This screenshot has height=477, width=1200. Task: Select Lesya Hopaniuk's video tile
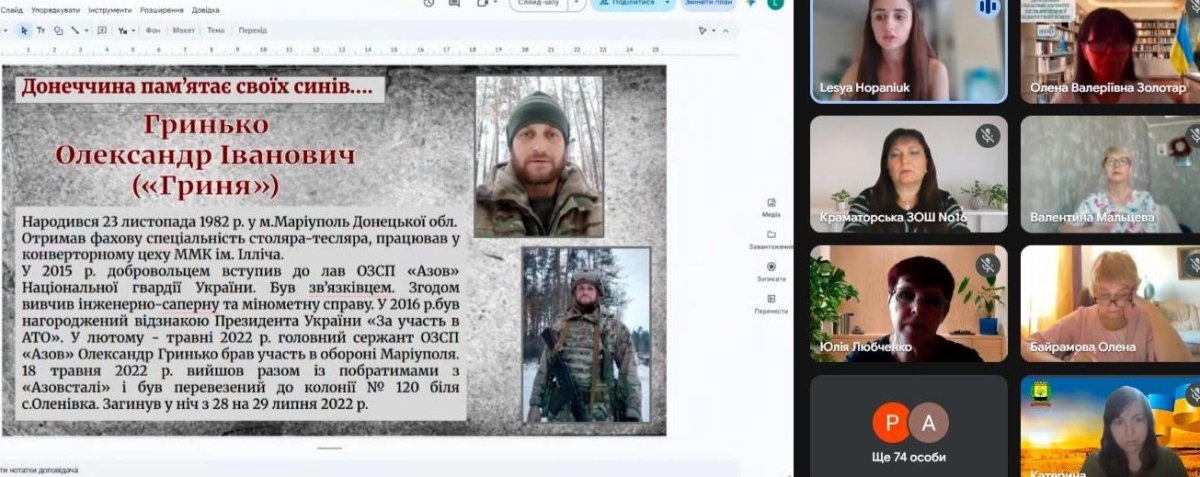coord(908,51)
